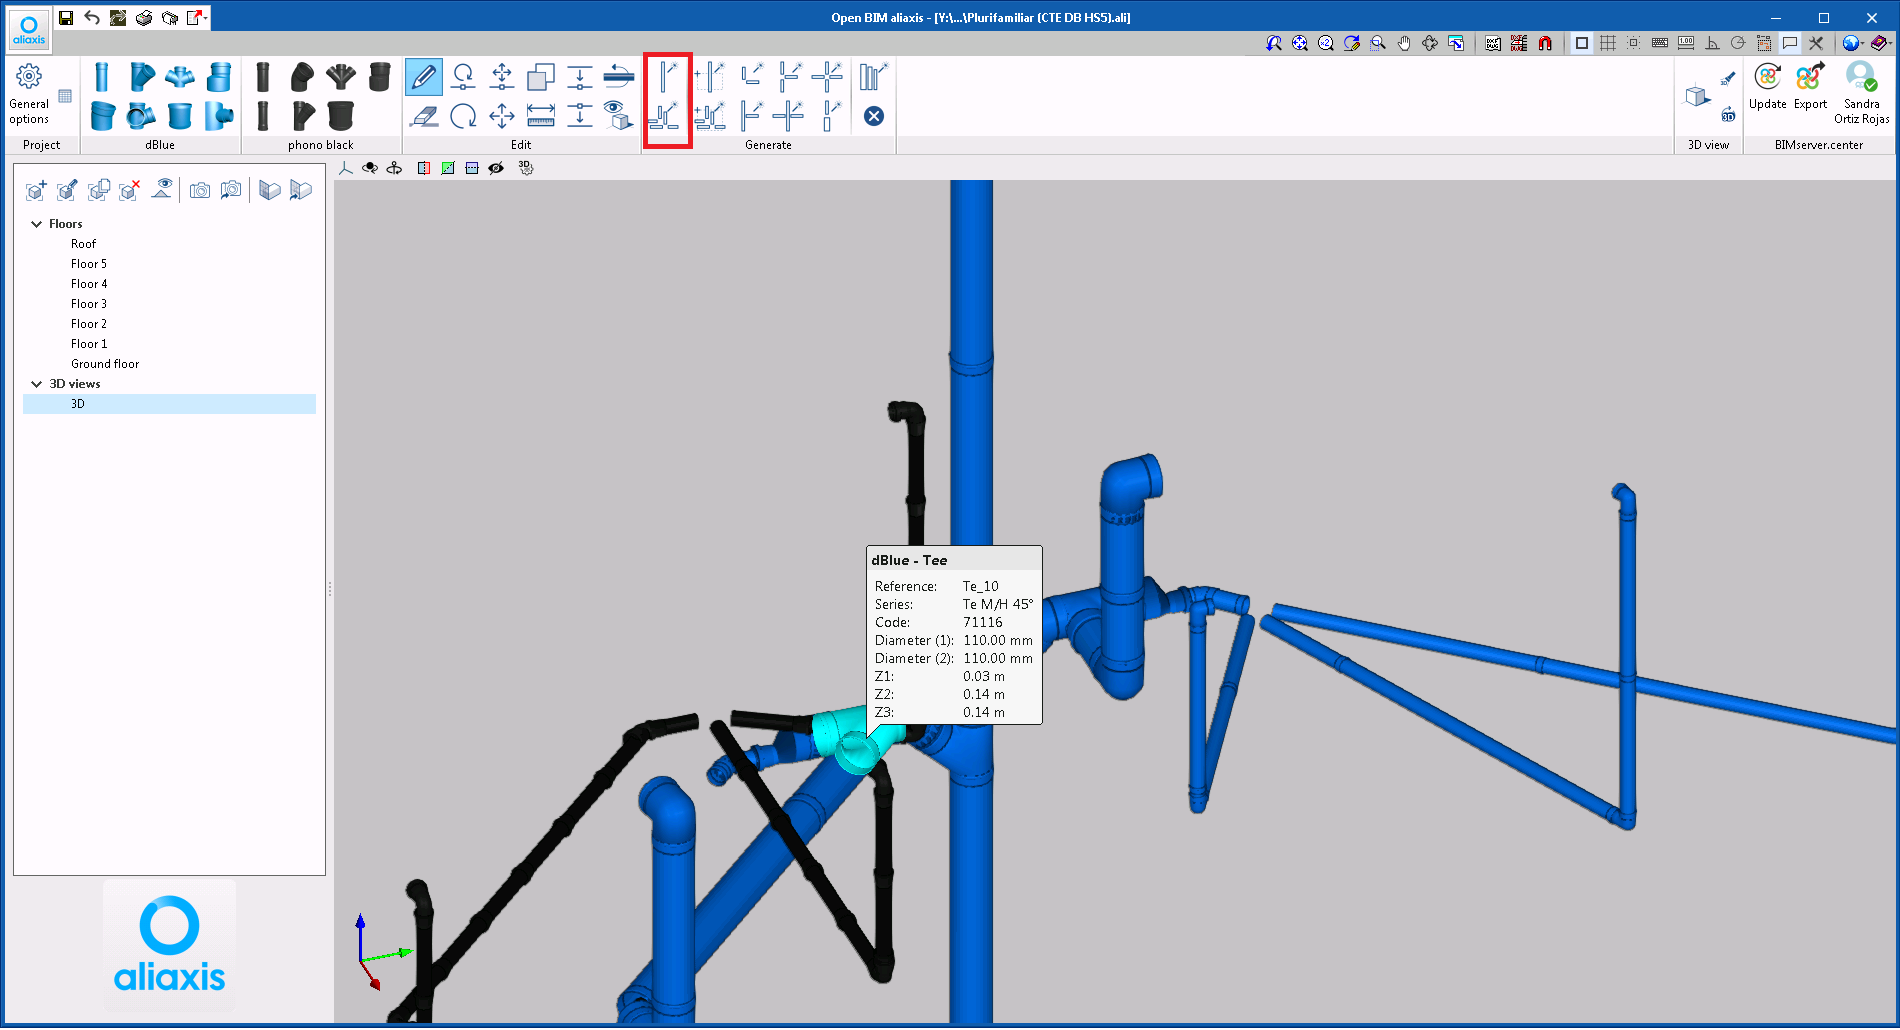1900x1030 pixels.
Task: Toggle the magnet object snap
Action: pyautogui.click(x=1545, y=43)
